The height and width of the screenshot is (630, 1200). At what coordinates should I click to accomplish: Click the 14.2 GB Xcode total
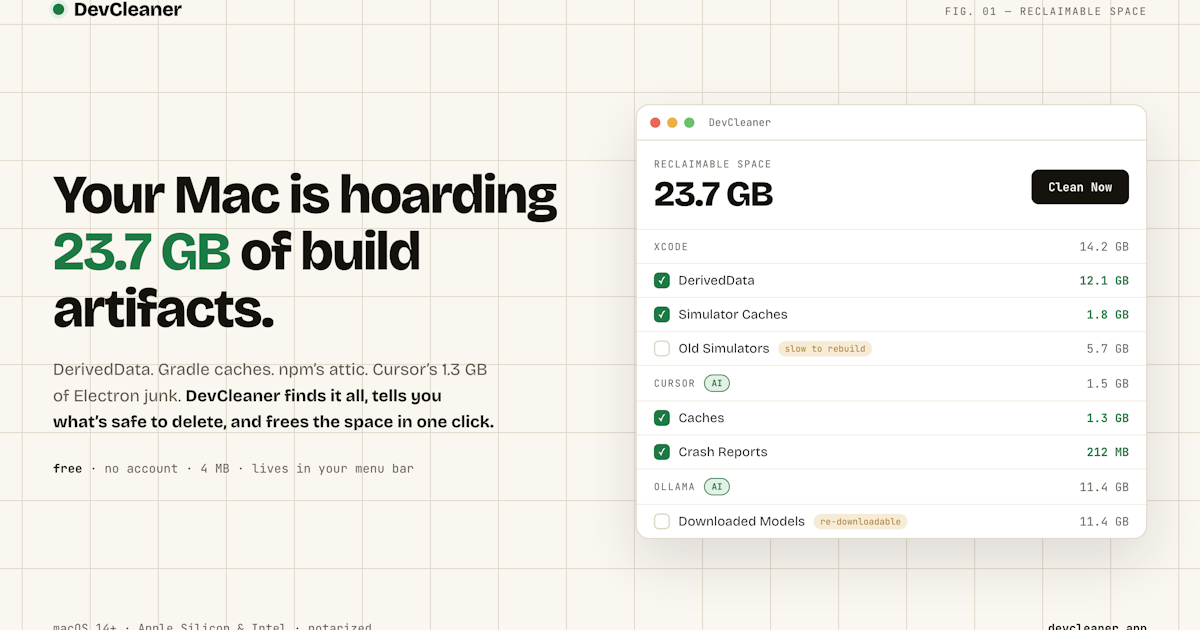1104,247
